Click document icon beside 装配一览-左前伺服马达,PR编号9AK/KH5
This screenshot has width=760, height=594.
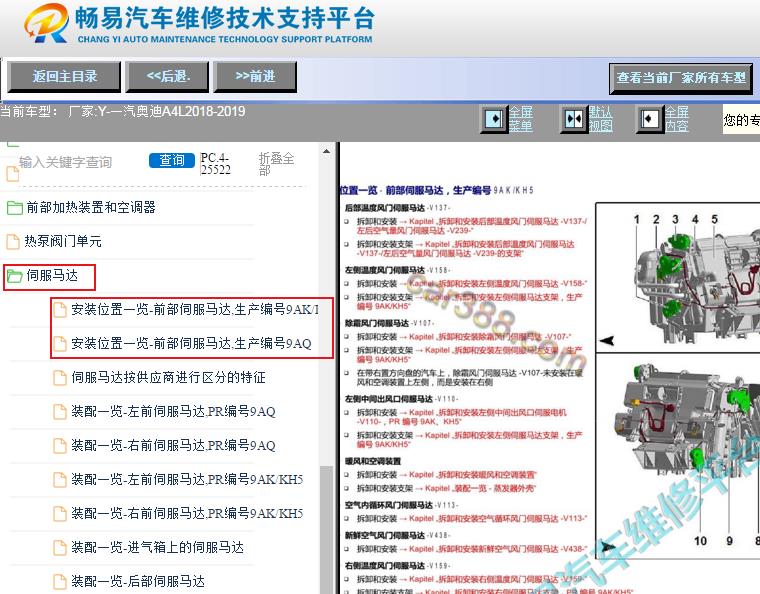coord(60,480)
